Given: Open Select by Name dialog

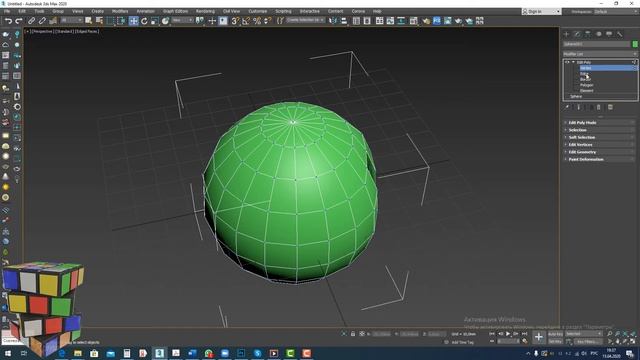Looking at the screenshot, I should [99, 21].
